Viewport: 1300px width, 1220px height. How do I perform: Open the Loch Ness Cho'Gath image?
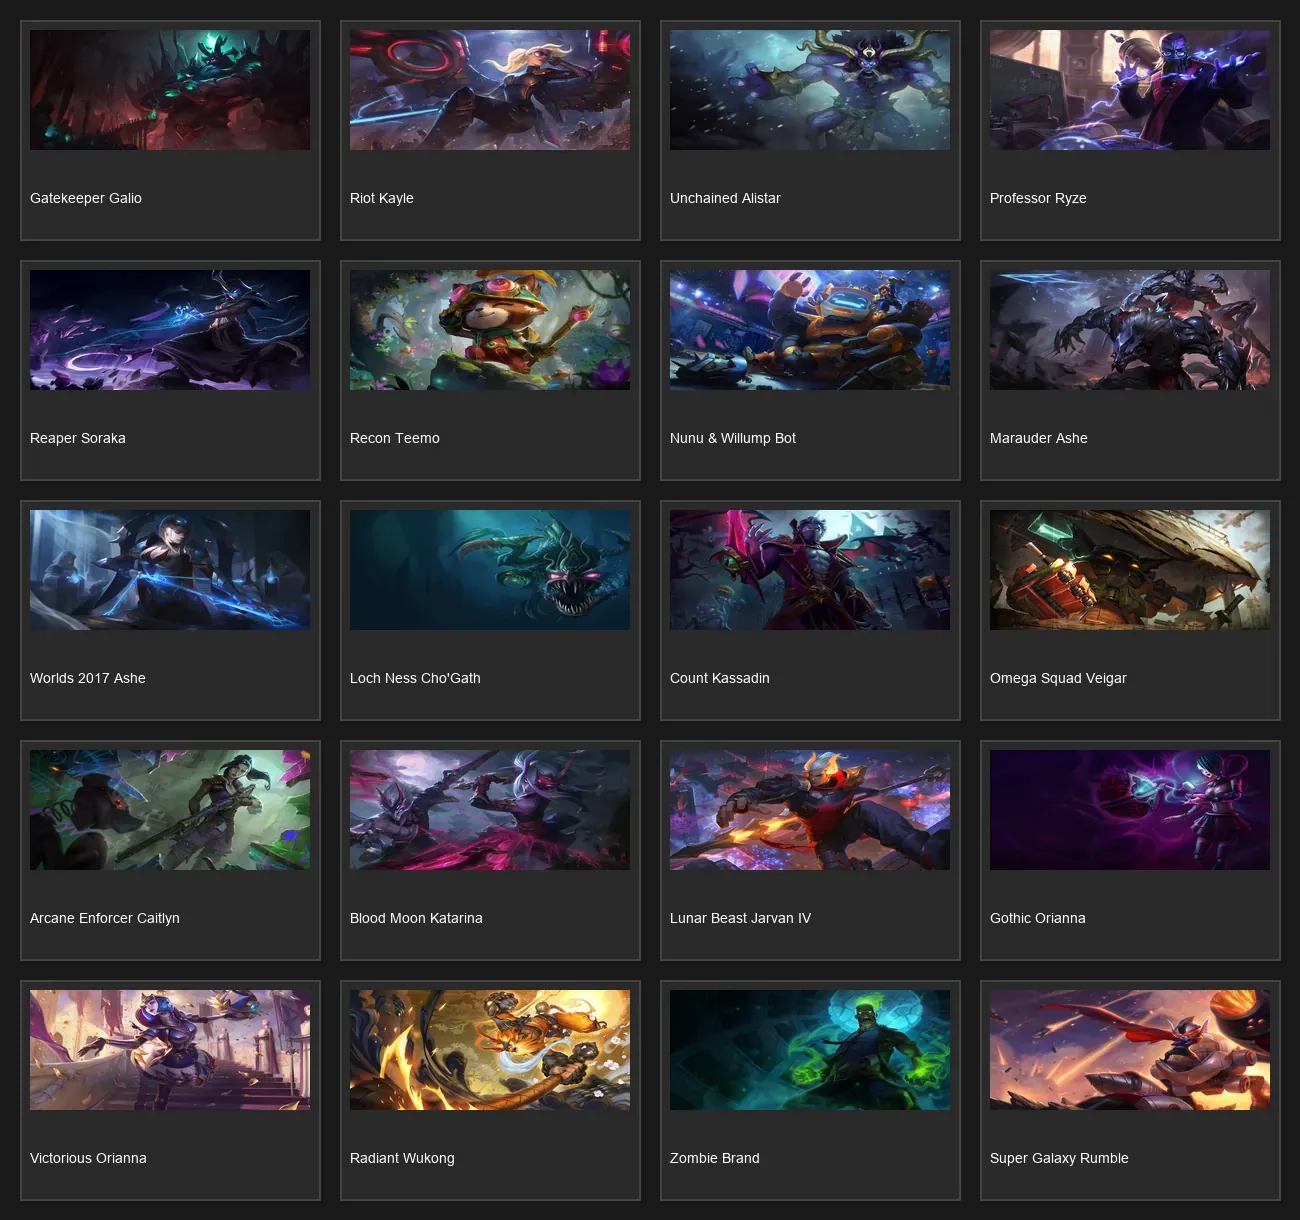tap(490, 570)
